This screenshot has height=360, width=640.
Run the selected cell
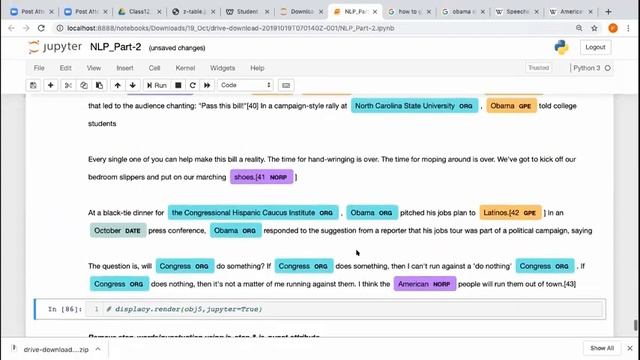pos(157,85)
